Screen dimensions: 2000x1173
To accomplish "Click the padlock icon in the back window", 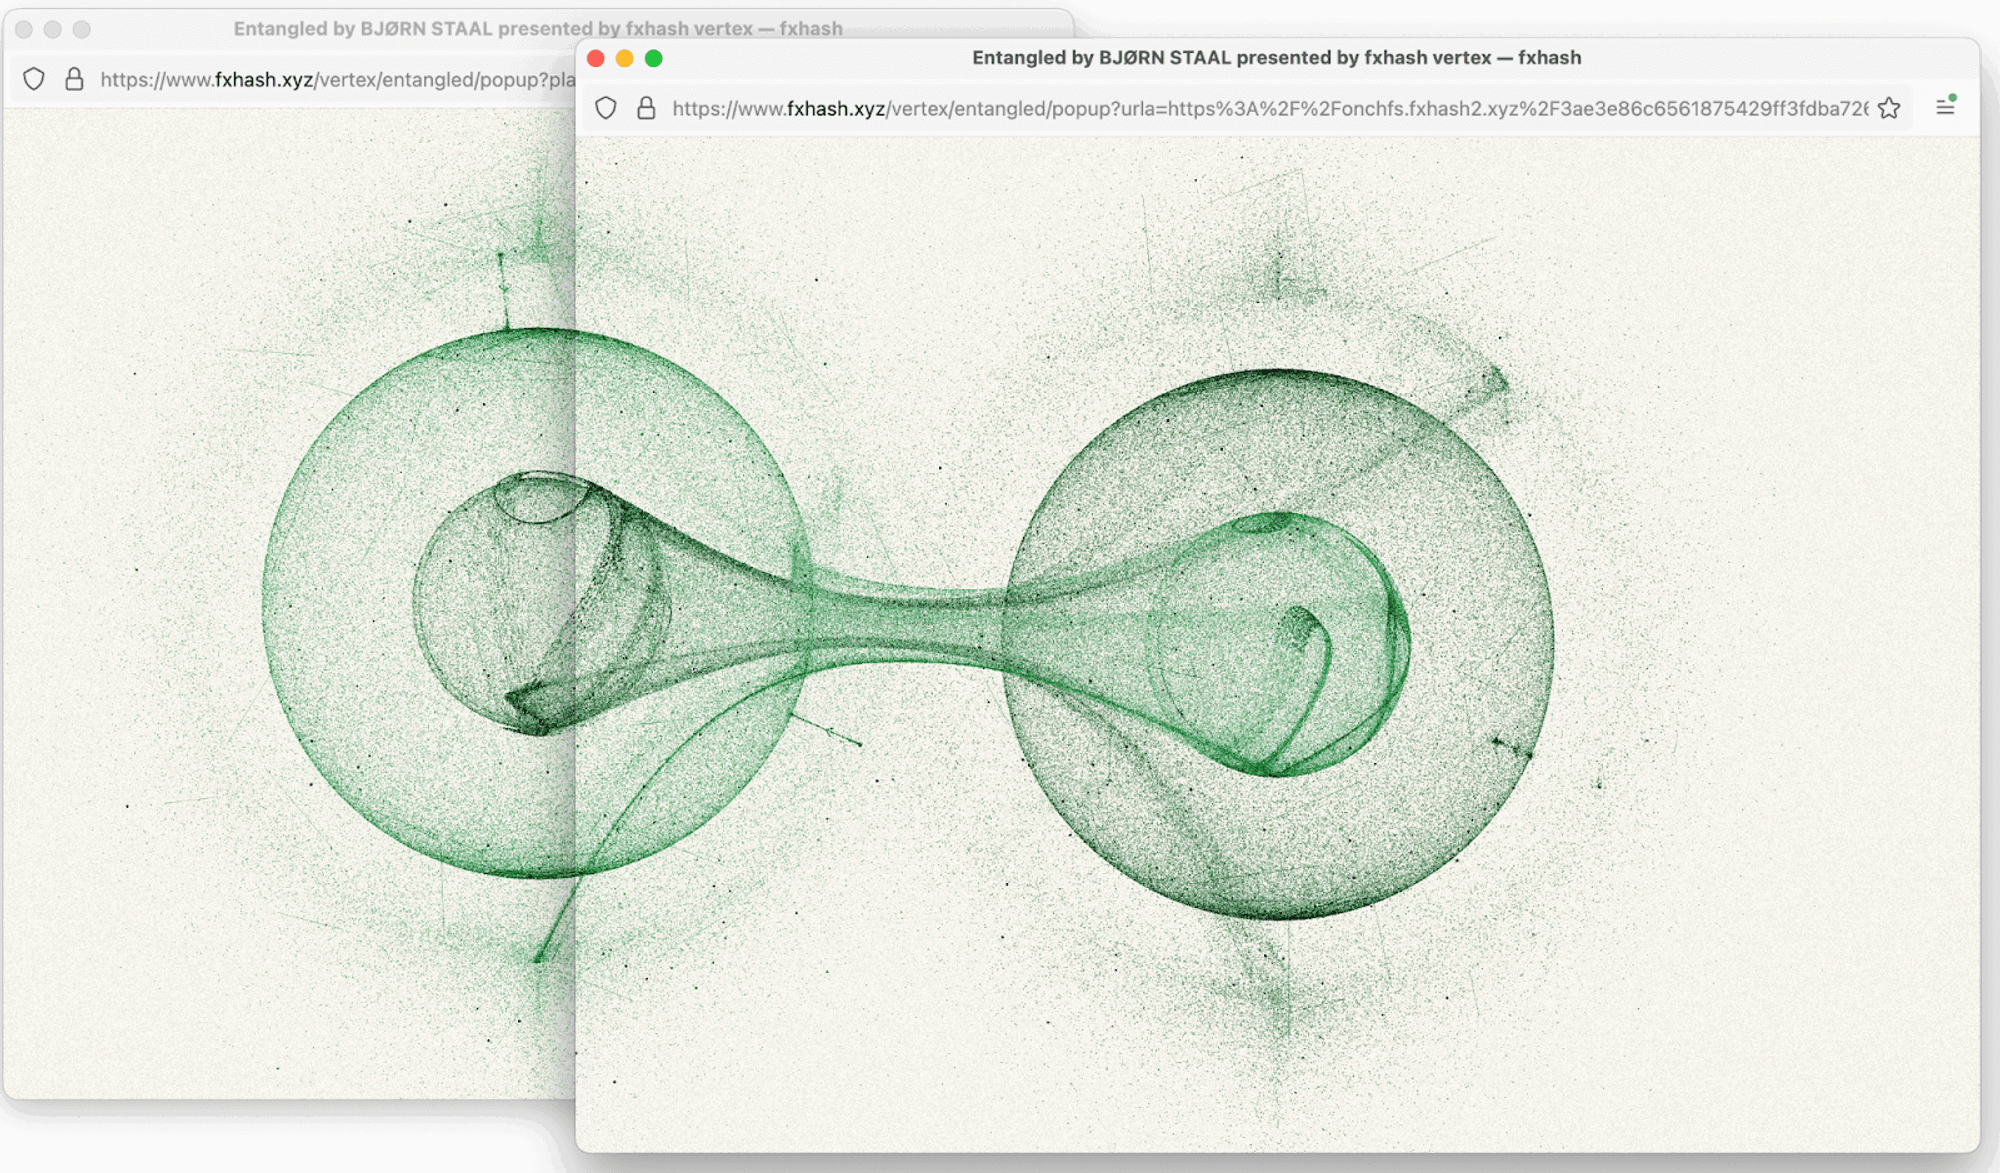I will tap(74, 79).
